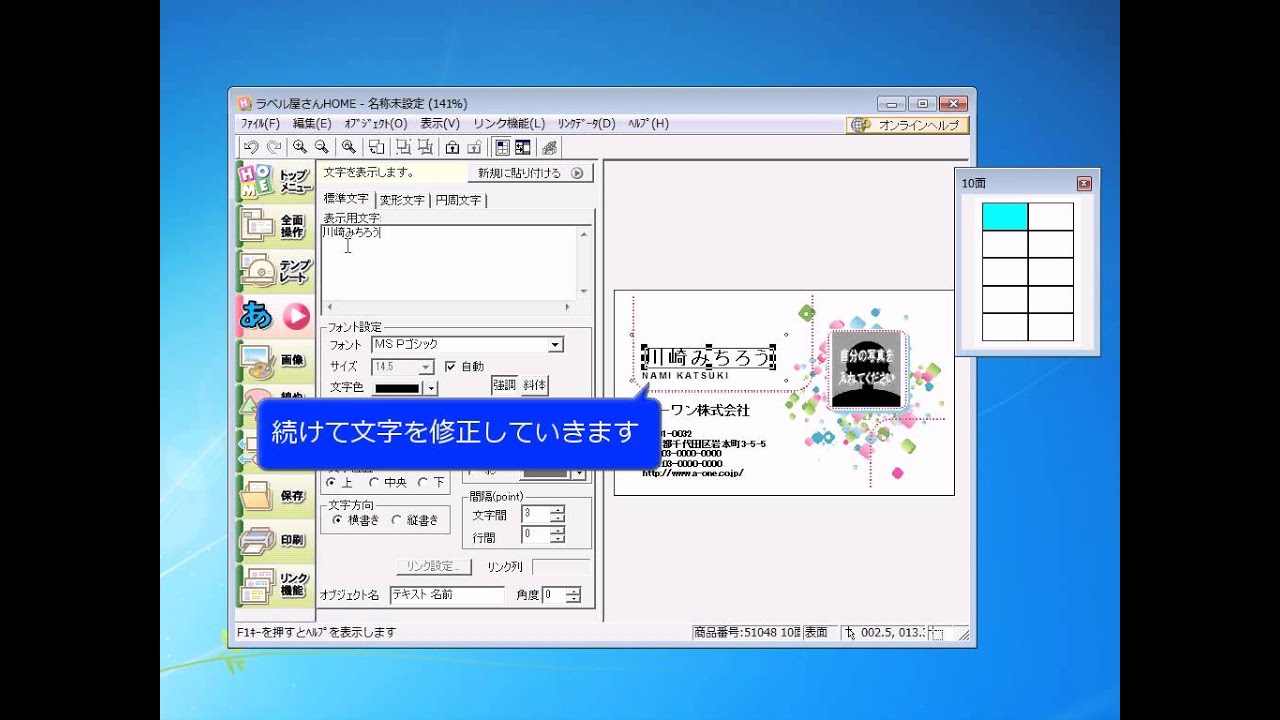The image size is (1280, 720).
Task: Toggle the 強調 bold button
Action: pos(504,385)
